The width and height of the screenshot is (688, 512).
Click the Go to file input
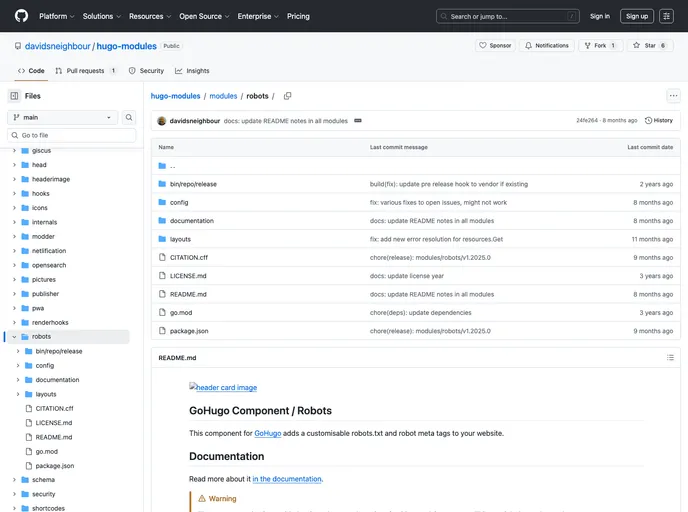[x=72, y=135]
